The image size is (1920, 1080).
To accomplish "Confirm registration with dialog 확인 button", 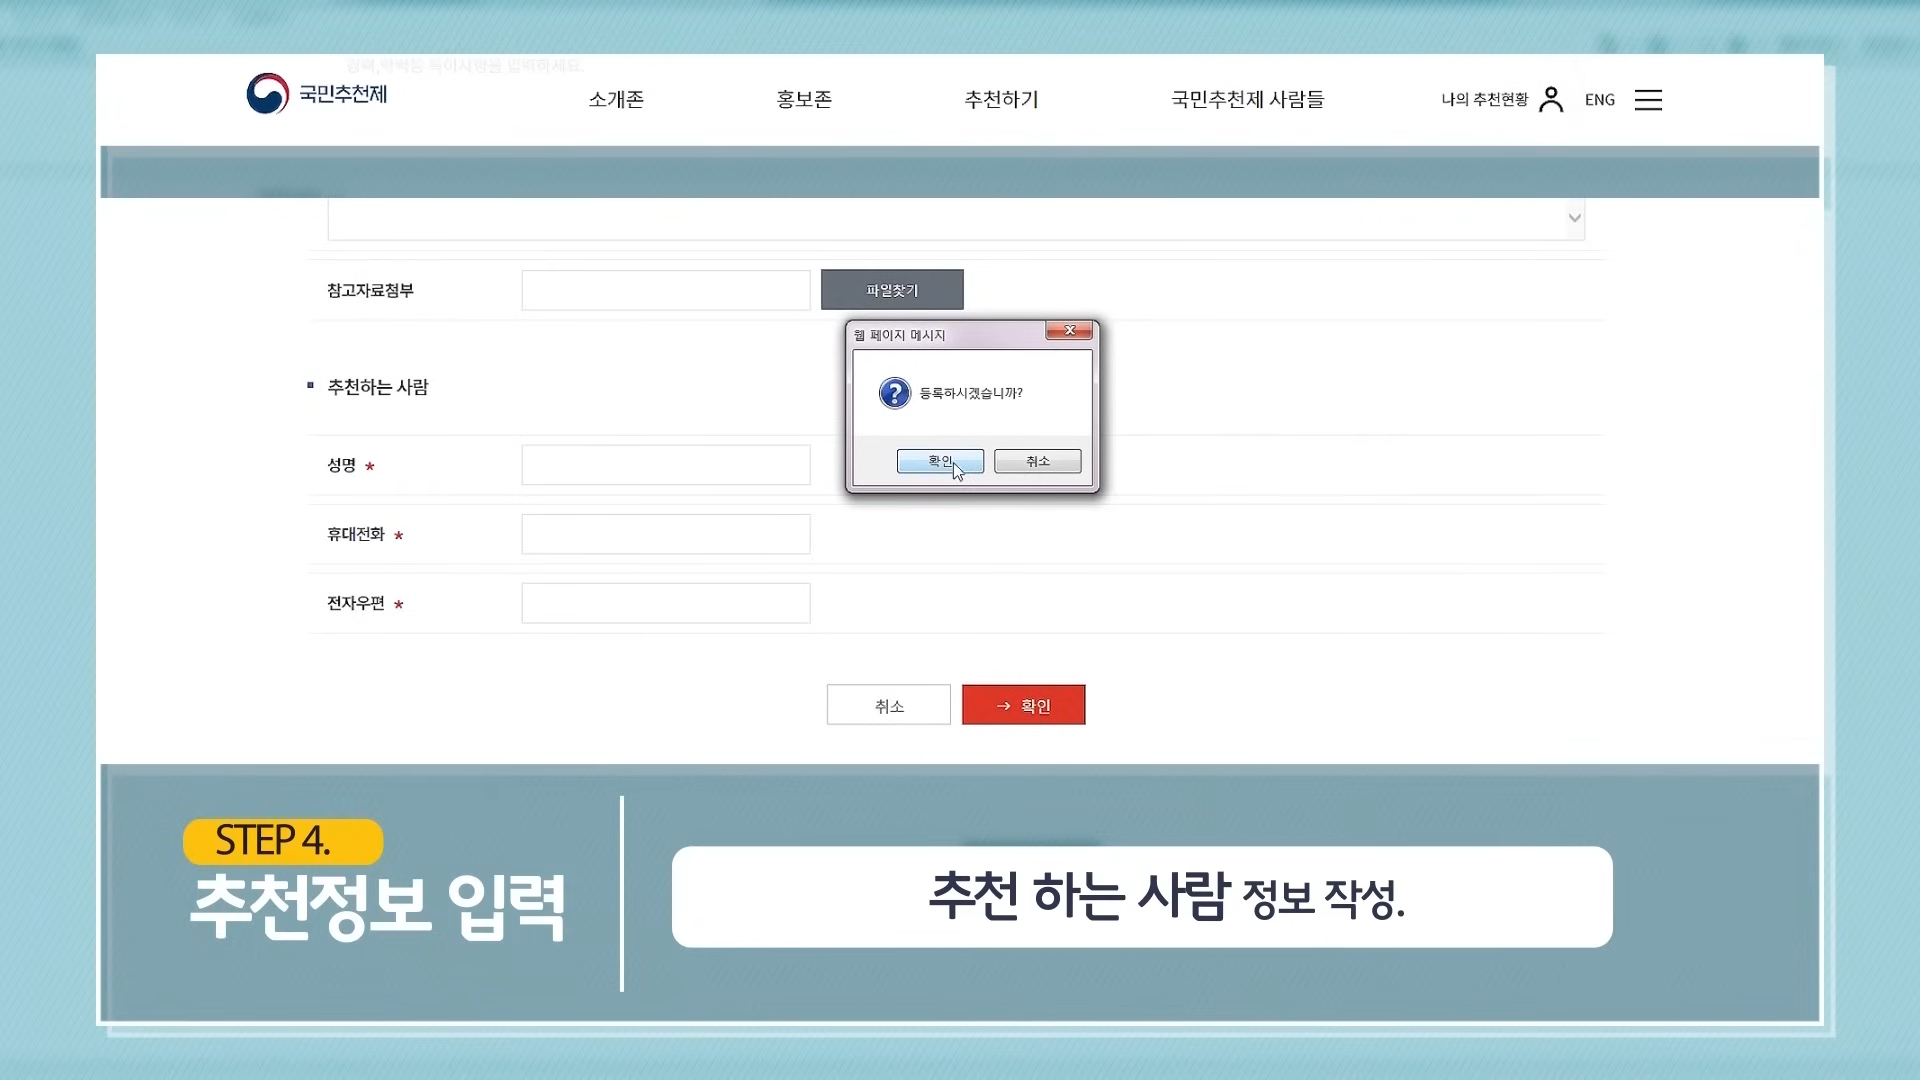I will click(x=939, y=461).
